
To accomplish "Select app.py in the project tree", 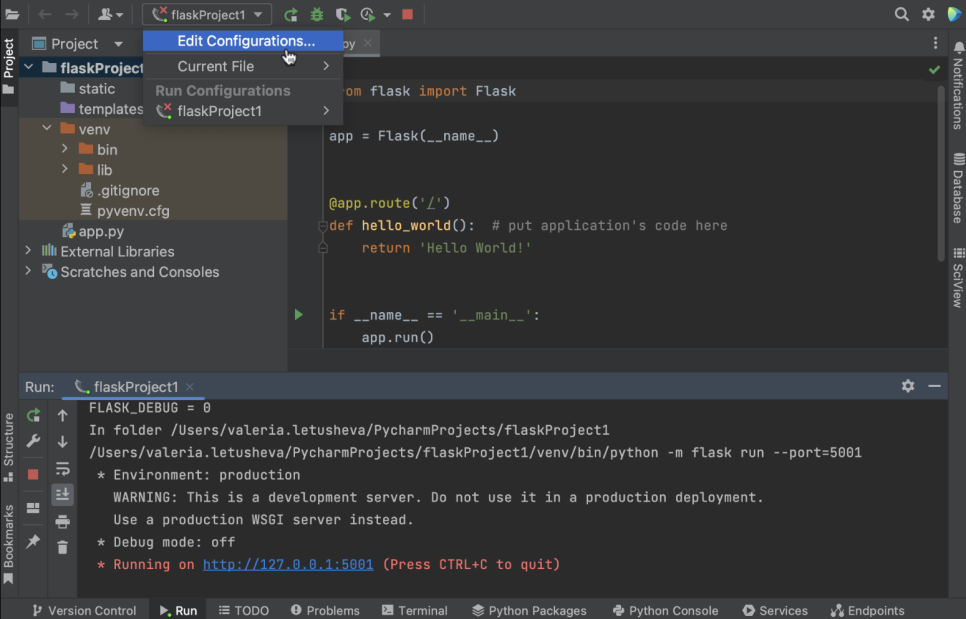I will 101,231.
